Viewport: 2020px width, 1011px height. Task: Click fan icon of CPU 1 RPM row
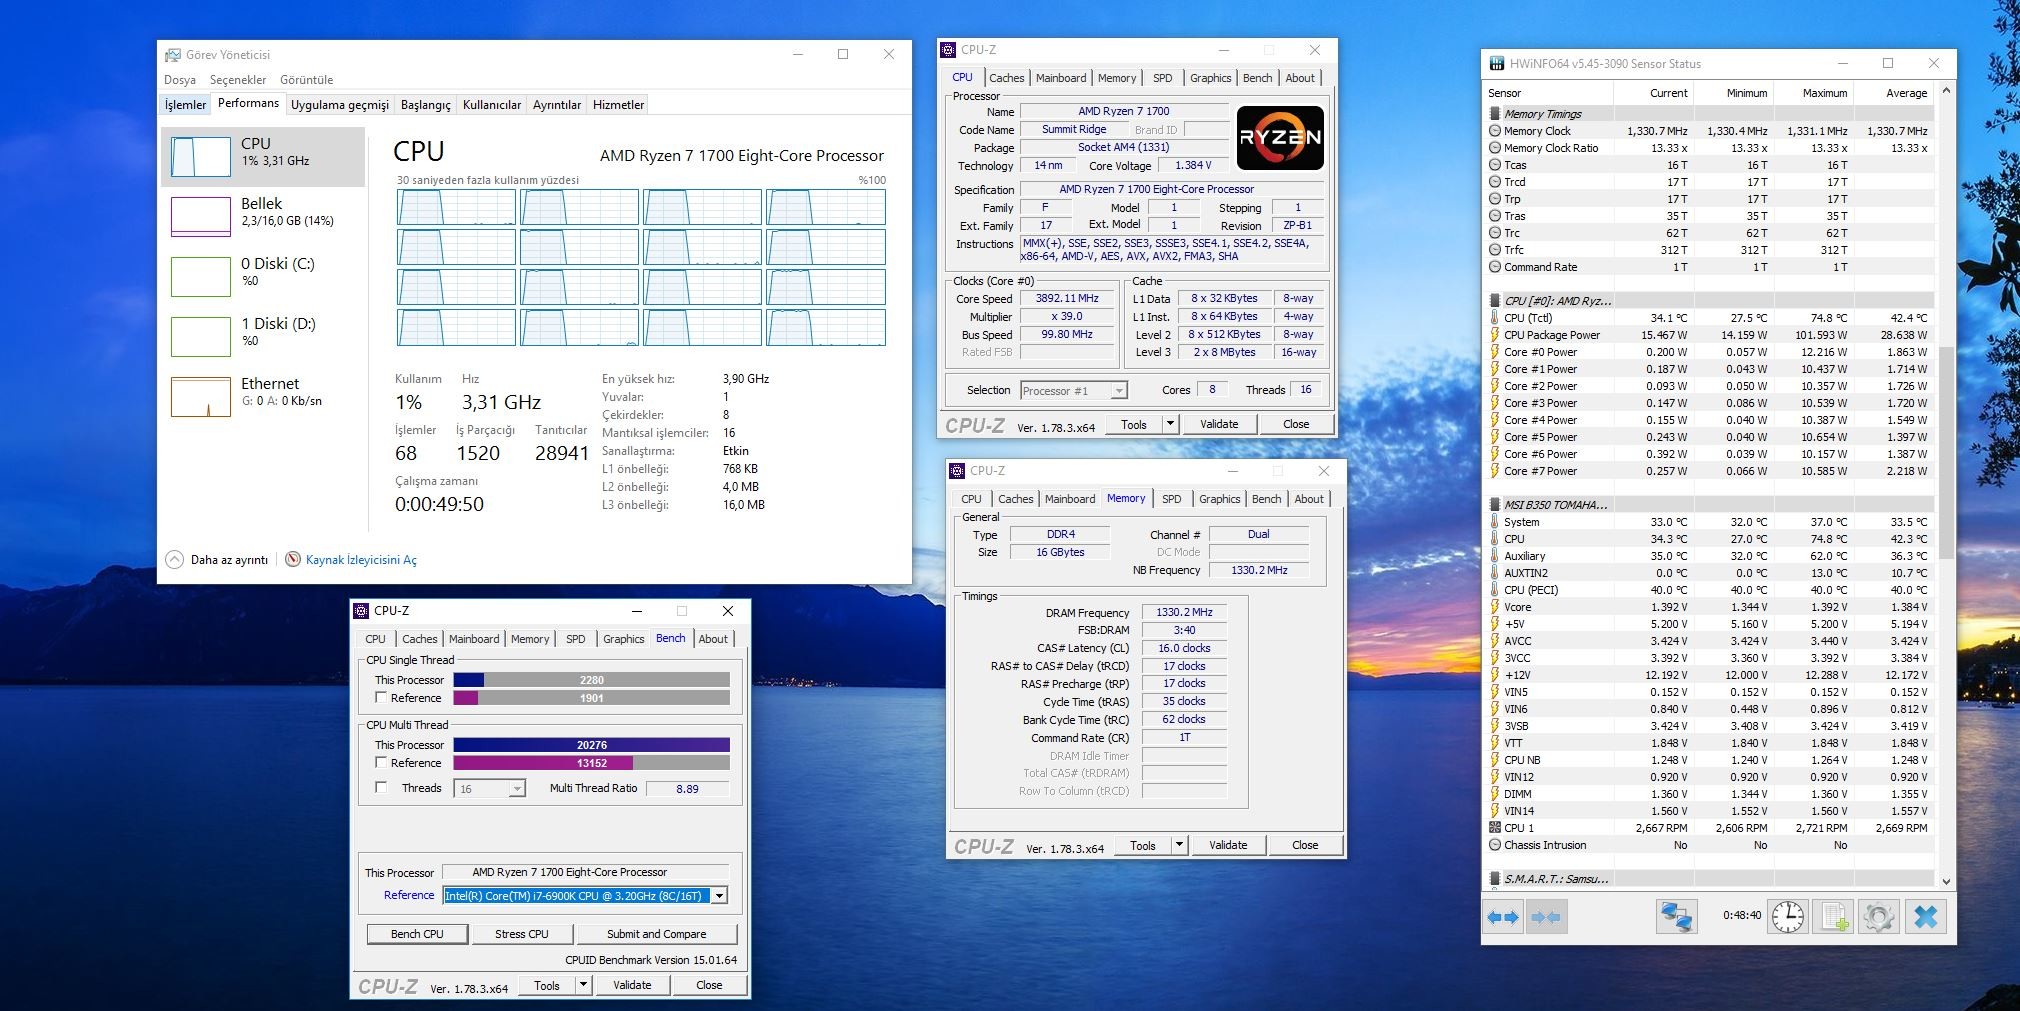[x=1495, y=828]
